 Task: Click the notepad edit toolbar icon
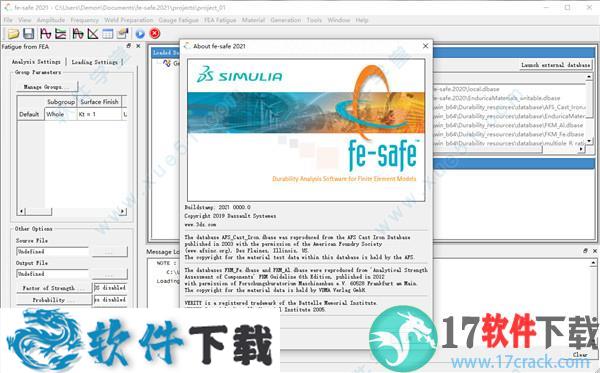(x=122, y=34)
